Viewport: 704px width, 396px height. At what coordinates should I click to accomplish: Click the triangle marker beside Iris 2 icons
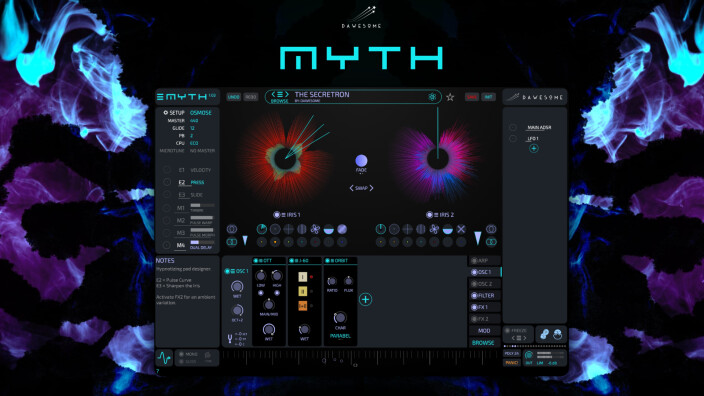478,238
